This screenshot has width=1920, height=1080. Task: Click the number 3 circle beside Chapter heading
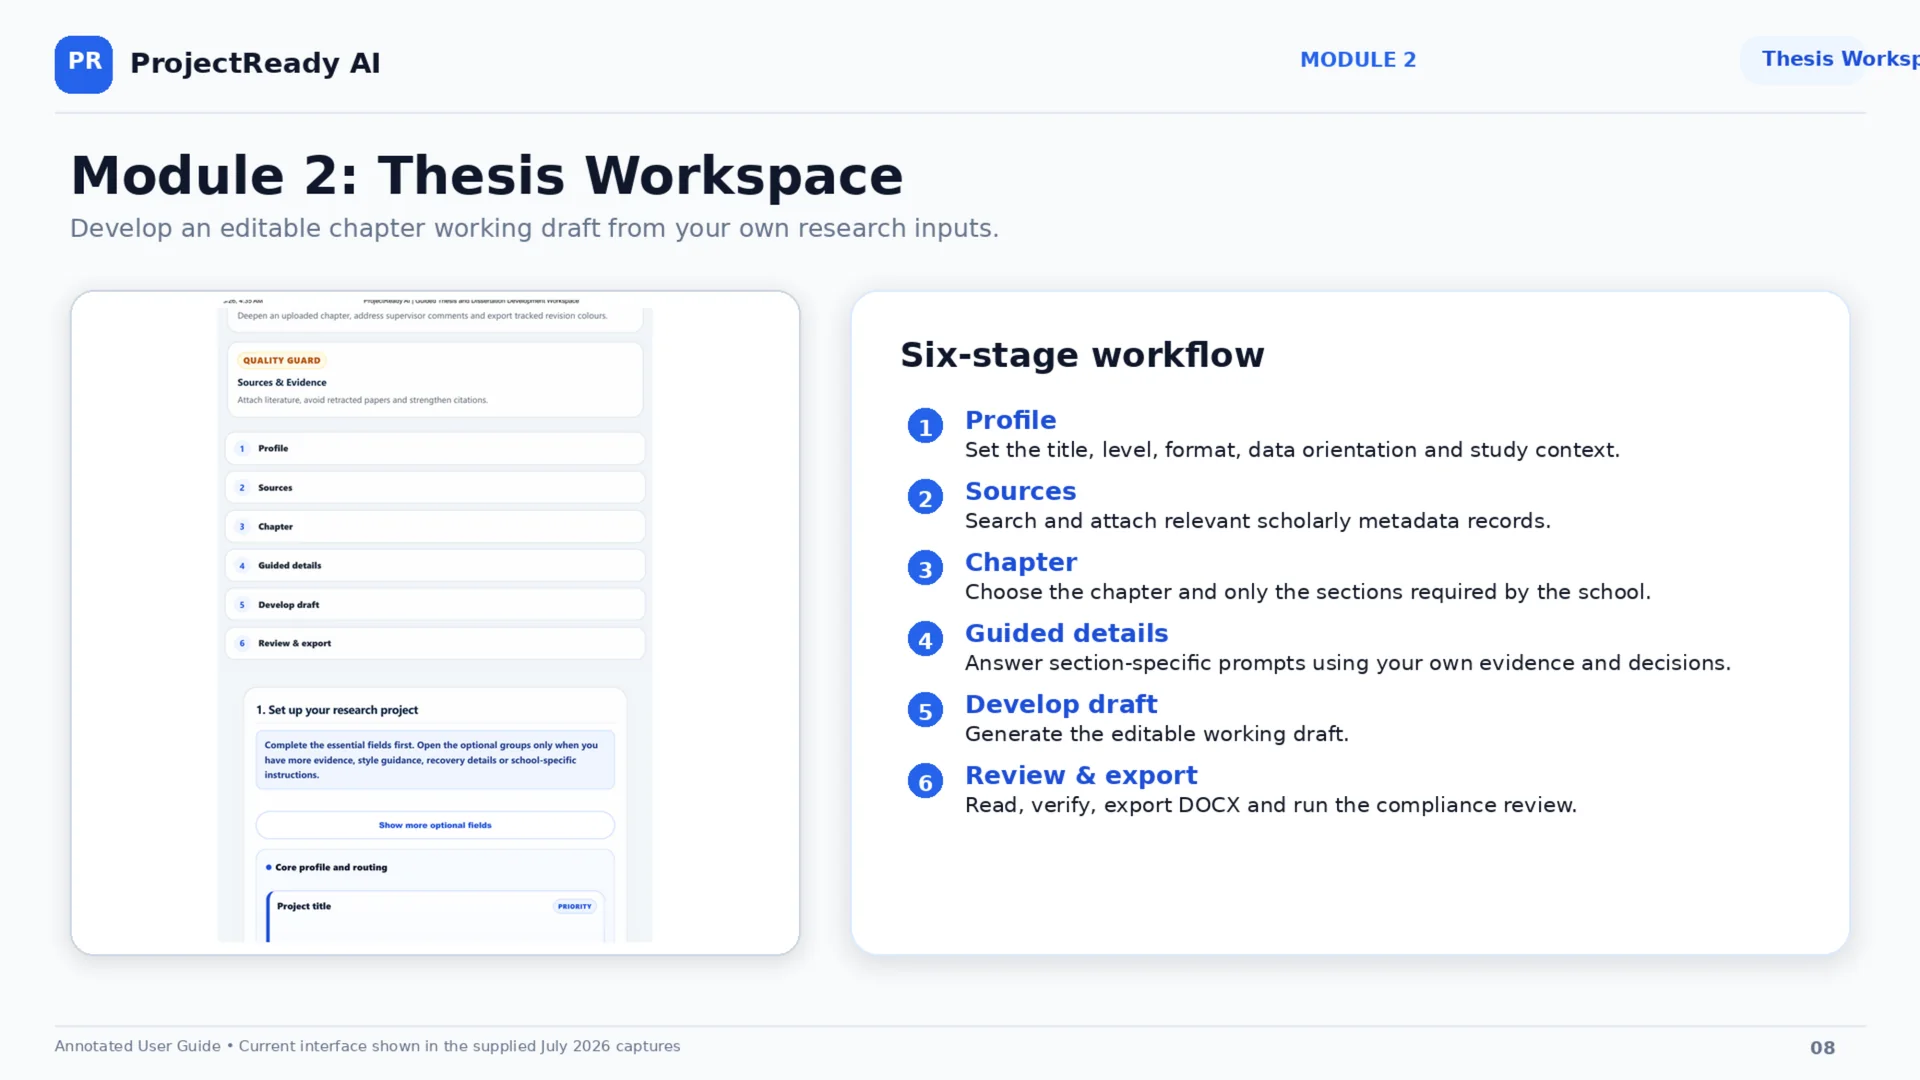(x=925, y=568)
